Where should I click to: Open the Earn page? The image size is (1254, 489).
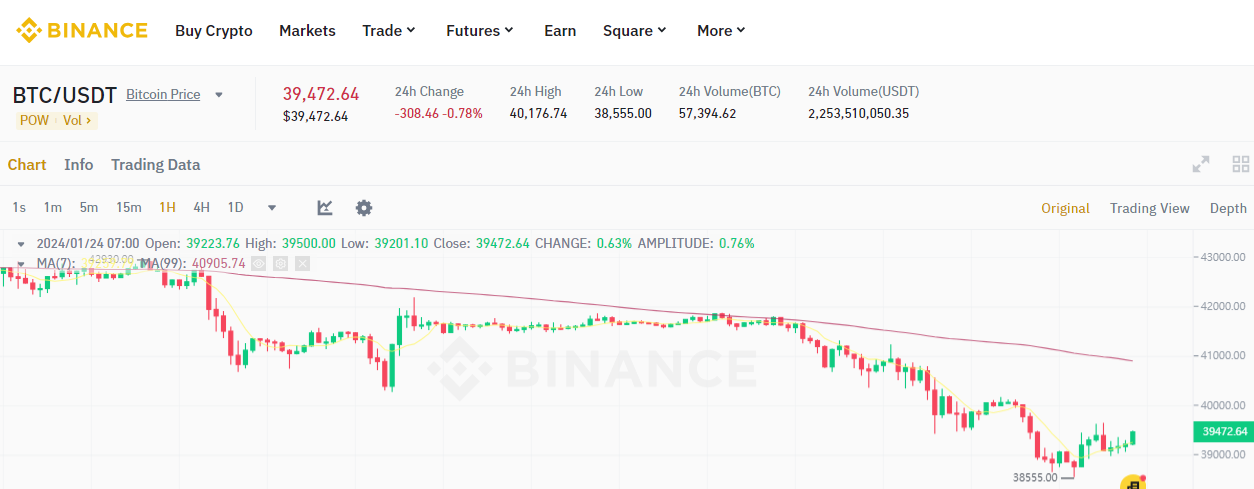point(560,30)
